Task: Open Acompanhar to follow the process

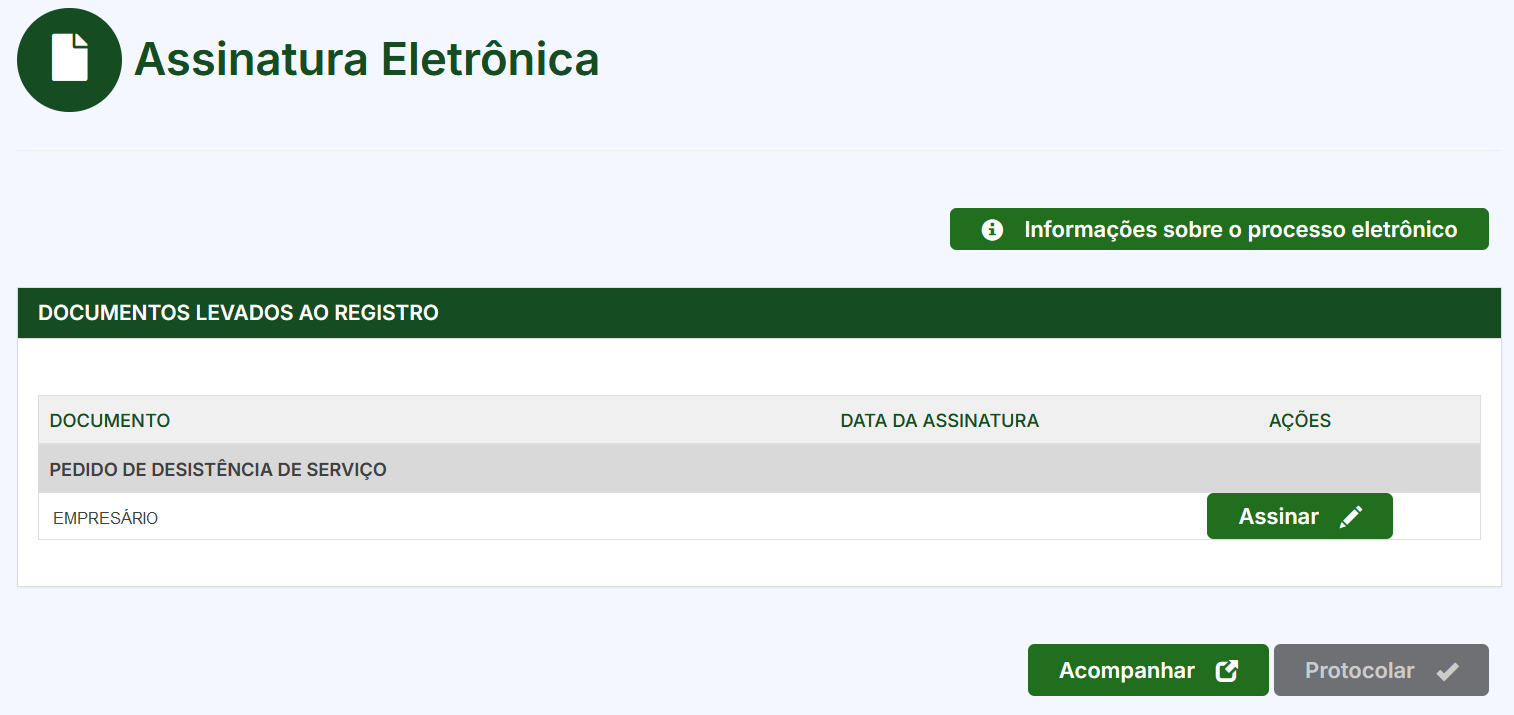Action: click(1147, 670)
